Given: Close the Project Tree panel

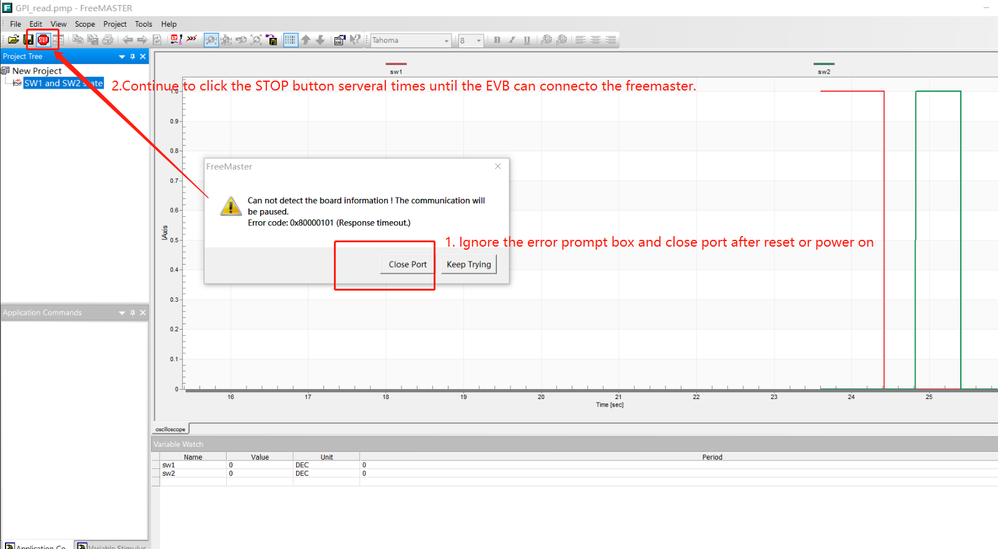Looking at the screenshot, I should 143,57.
